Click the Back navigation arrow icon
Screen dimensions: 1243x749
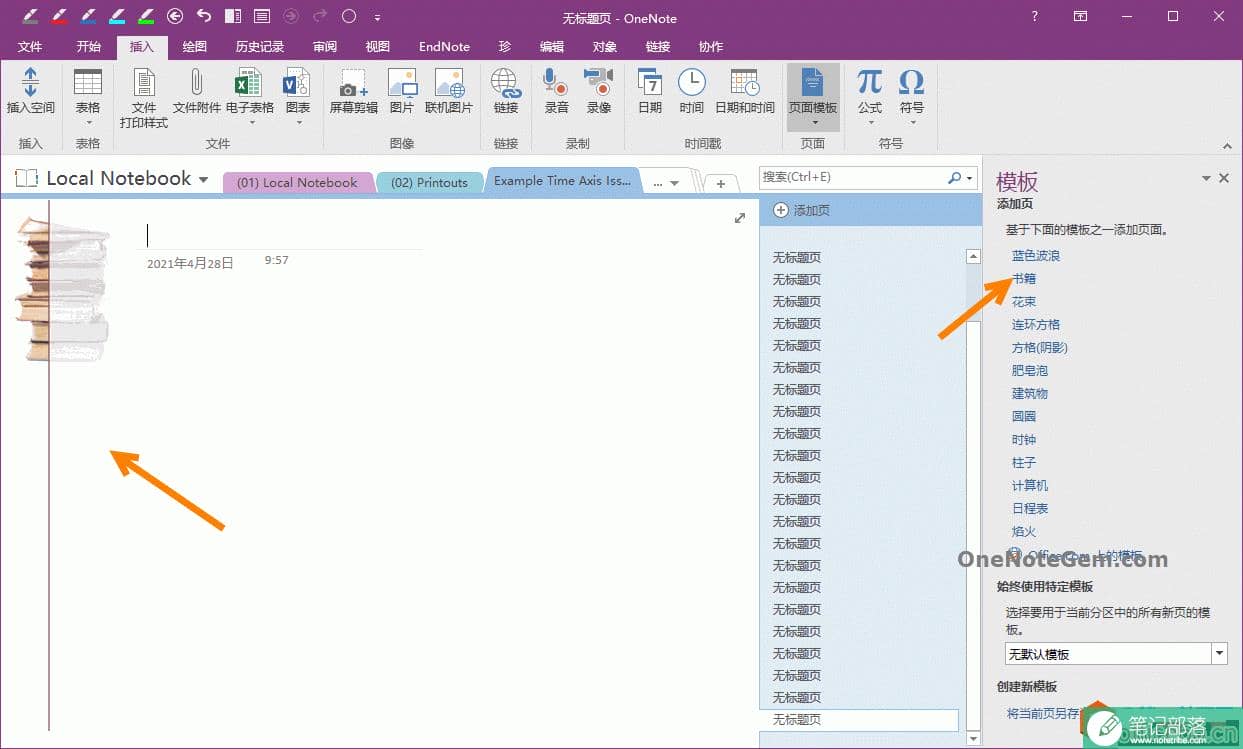[175, 16]
